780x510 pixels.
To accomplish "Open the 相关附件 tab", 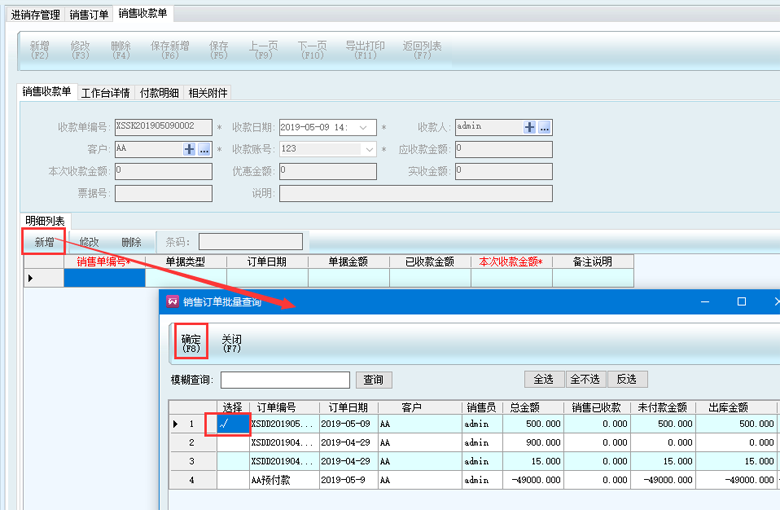I will point(208,93).
